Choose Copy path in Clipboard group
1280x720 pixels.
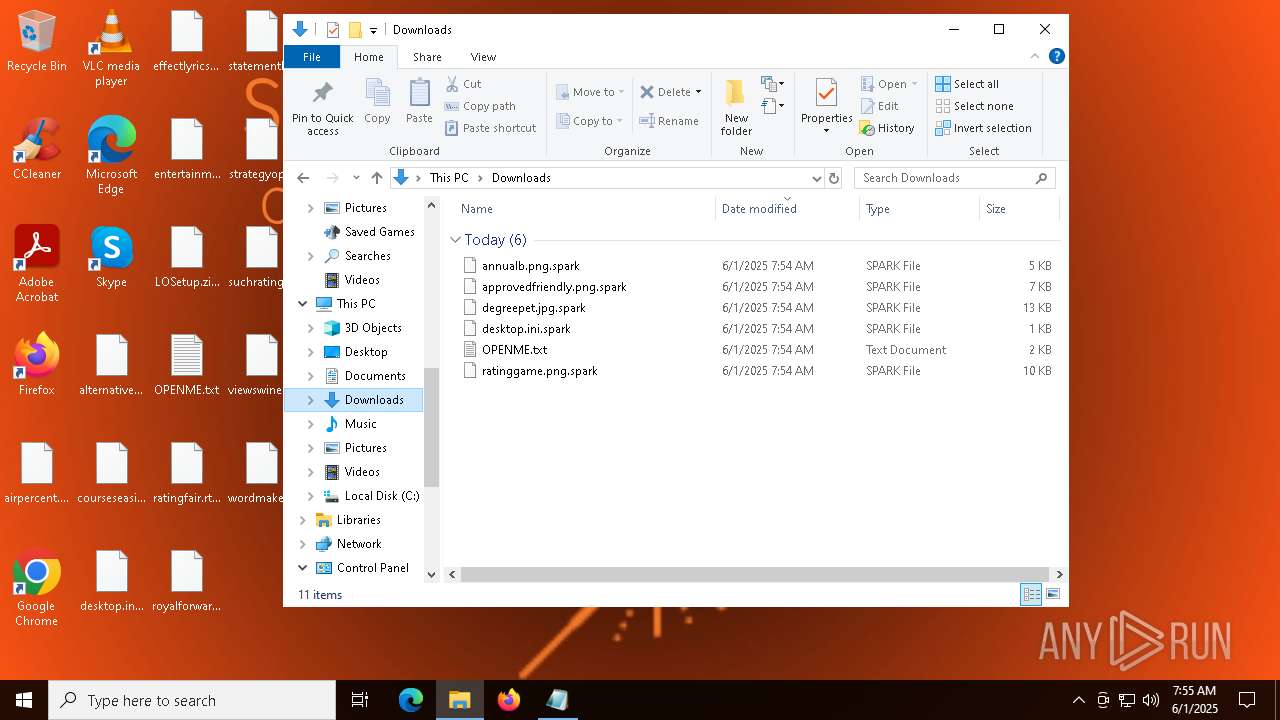coord(480,106)
